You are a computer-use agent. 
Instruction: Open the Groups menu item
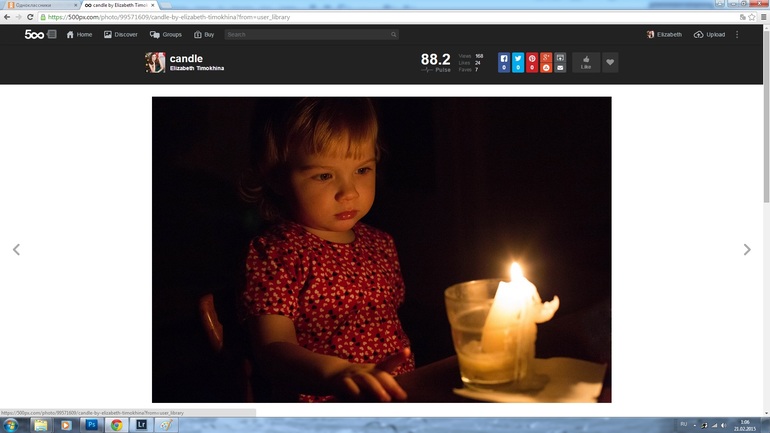[166, 34]
